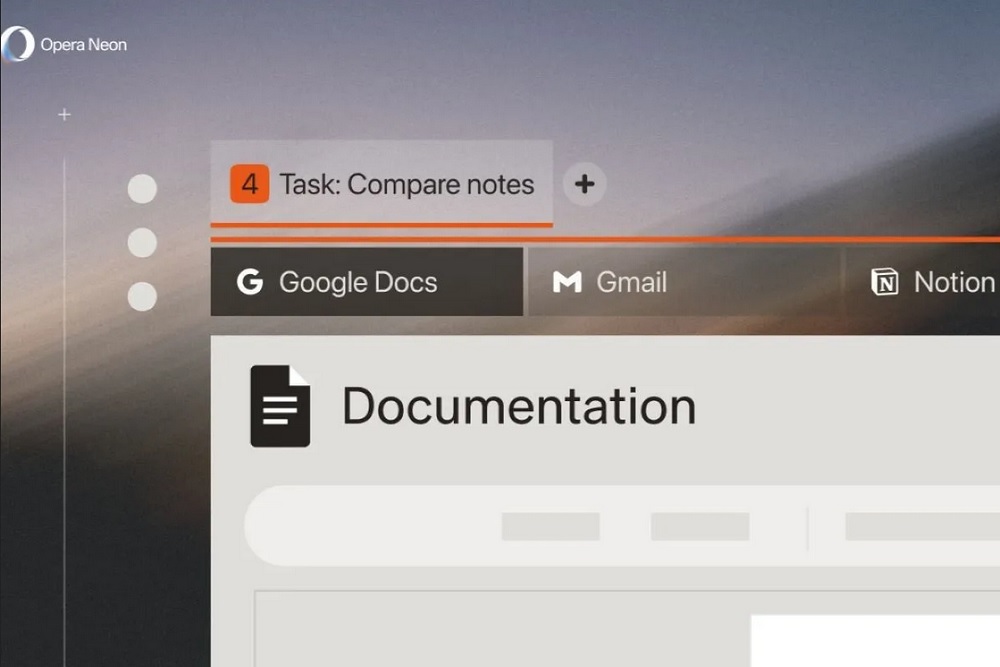The width and height of the screenshot is (1000, 667).
Task: Select the top circle in the sidebar
Action: 142,189
